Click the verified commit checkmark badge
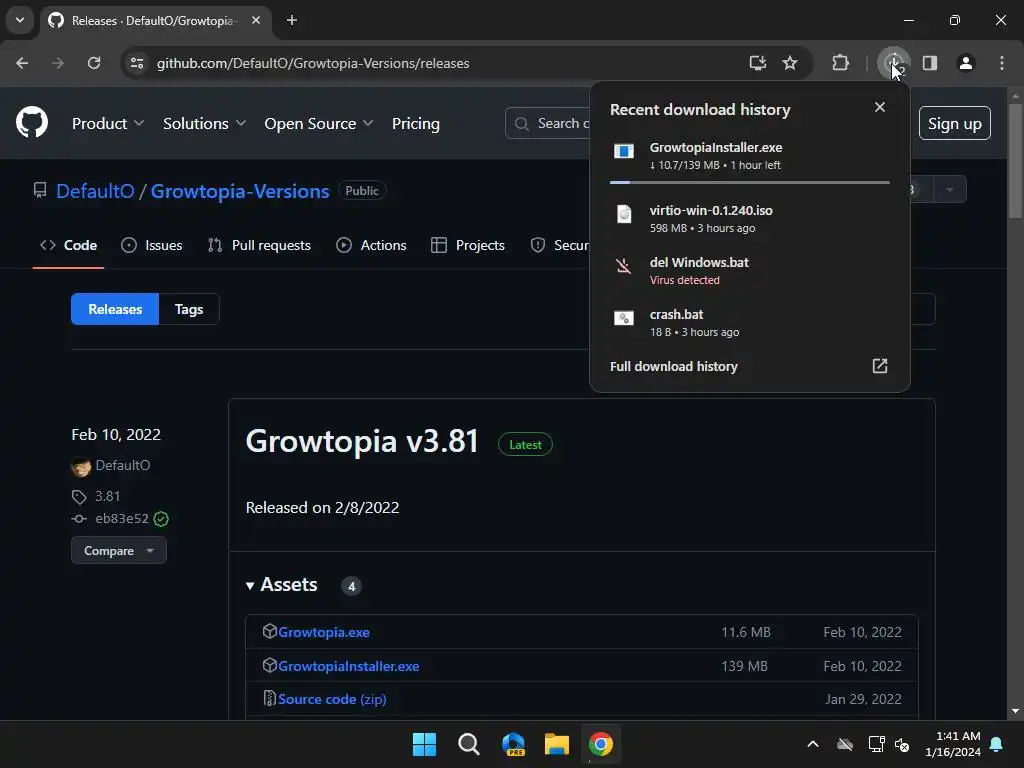 [x=161, y=519]
